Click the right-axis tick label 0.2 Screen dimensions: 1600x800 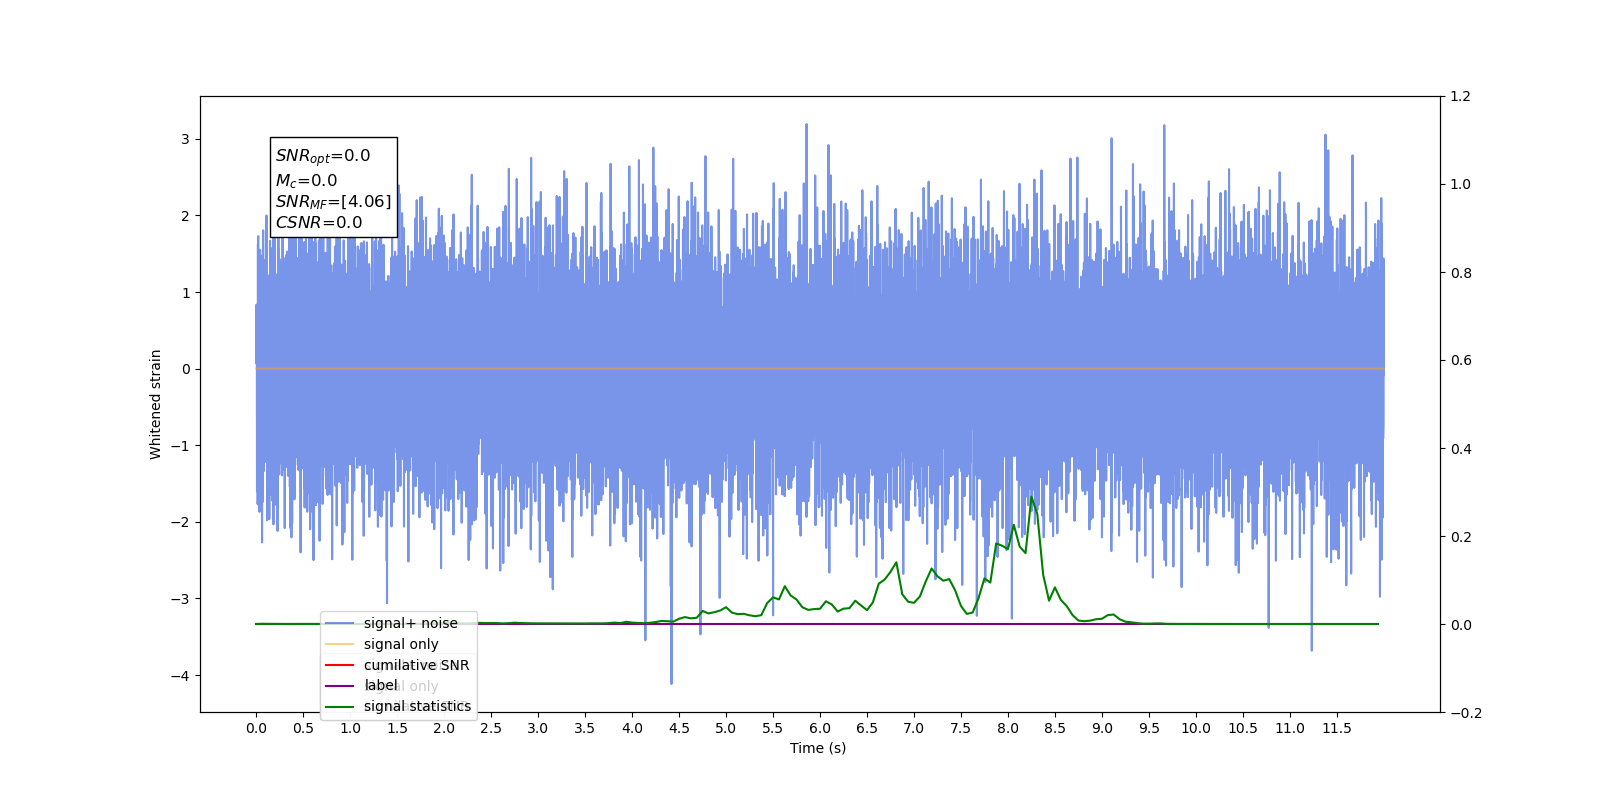point(1461,537)
